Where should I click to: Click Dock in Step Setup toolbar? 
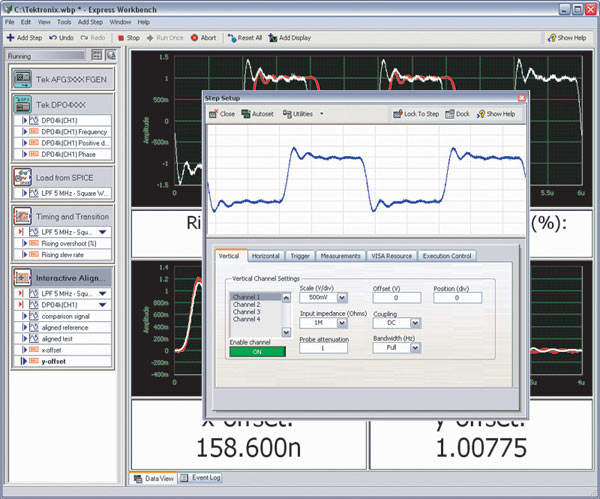coord(457,114)
